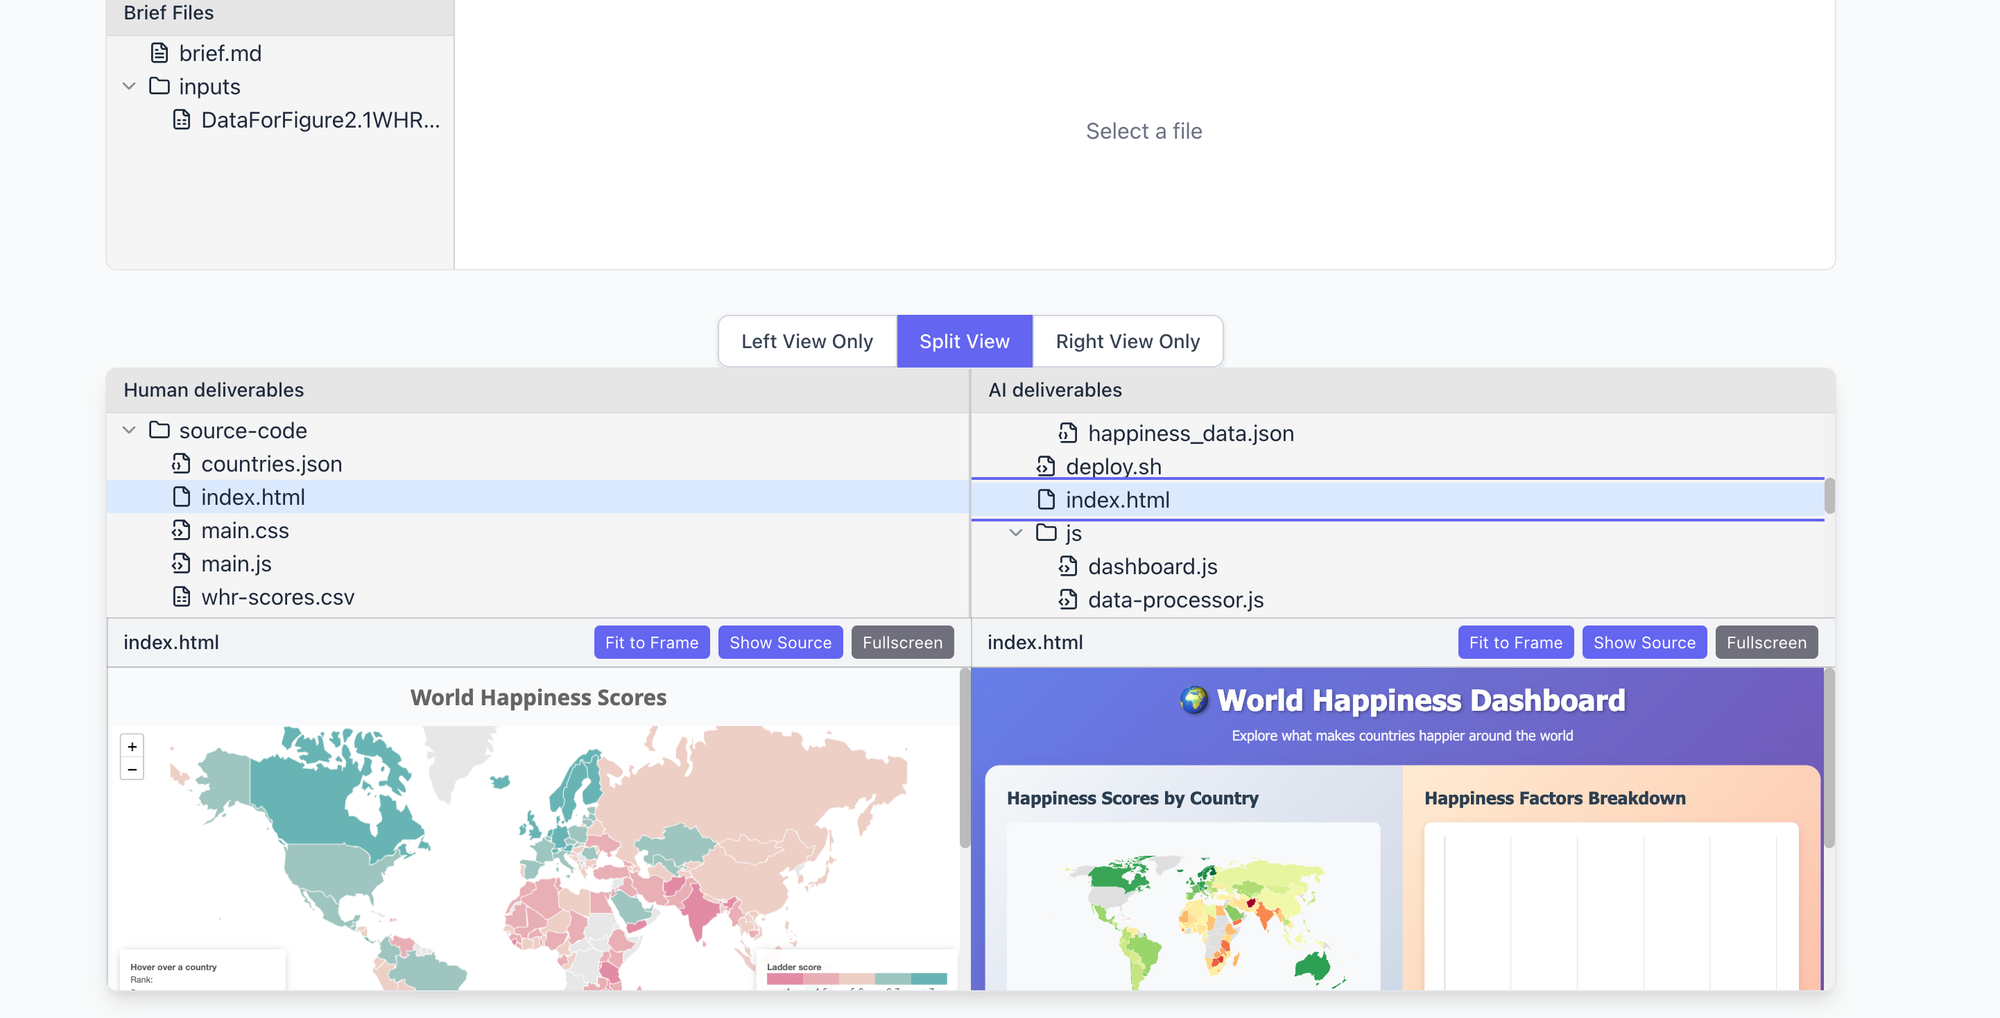Click the Ladder score color legend

coord(856,977)
